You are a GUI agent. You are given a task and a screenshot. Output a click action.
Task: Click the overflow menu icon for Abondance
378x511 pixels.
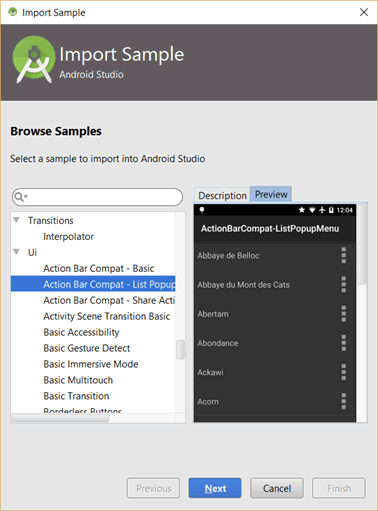coord(343,343)
